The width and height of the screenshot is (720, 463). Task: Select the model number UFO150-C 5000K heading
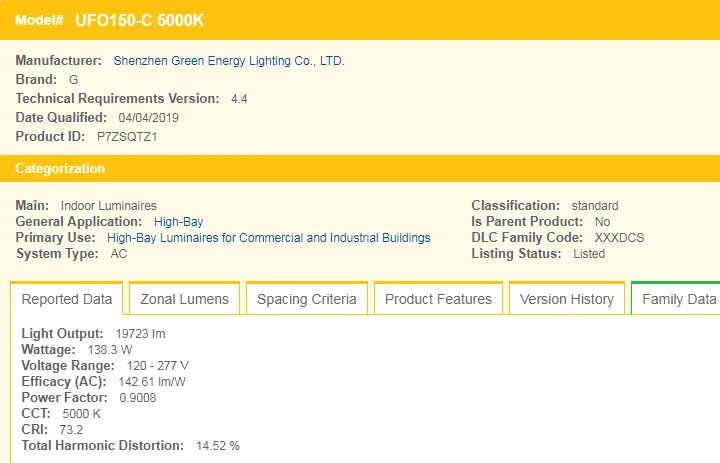[139, 20]
